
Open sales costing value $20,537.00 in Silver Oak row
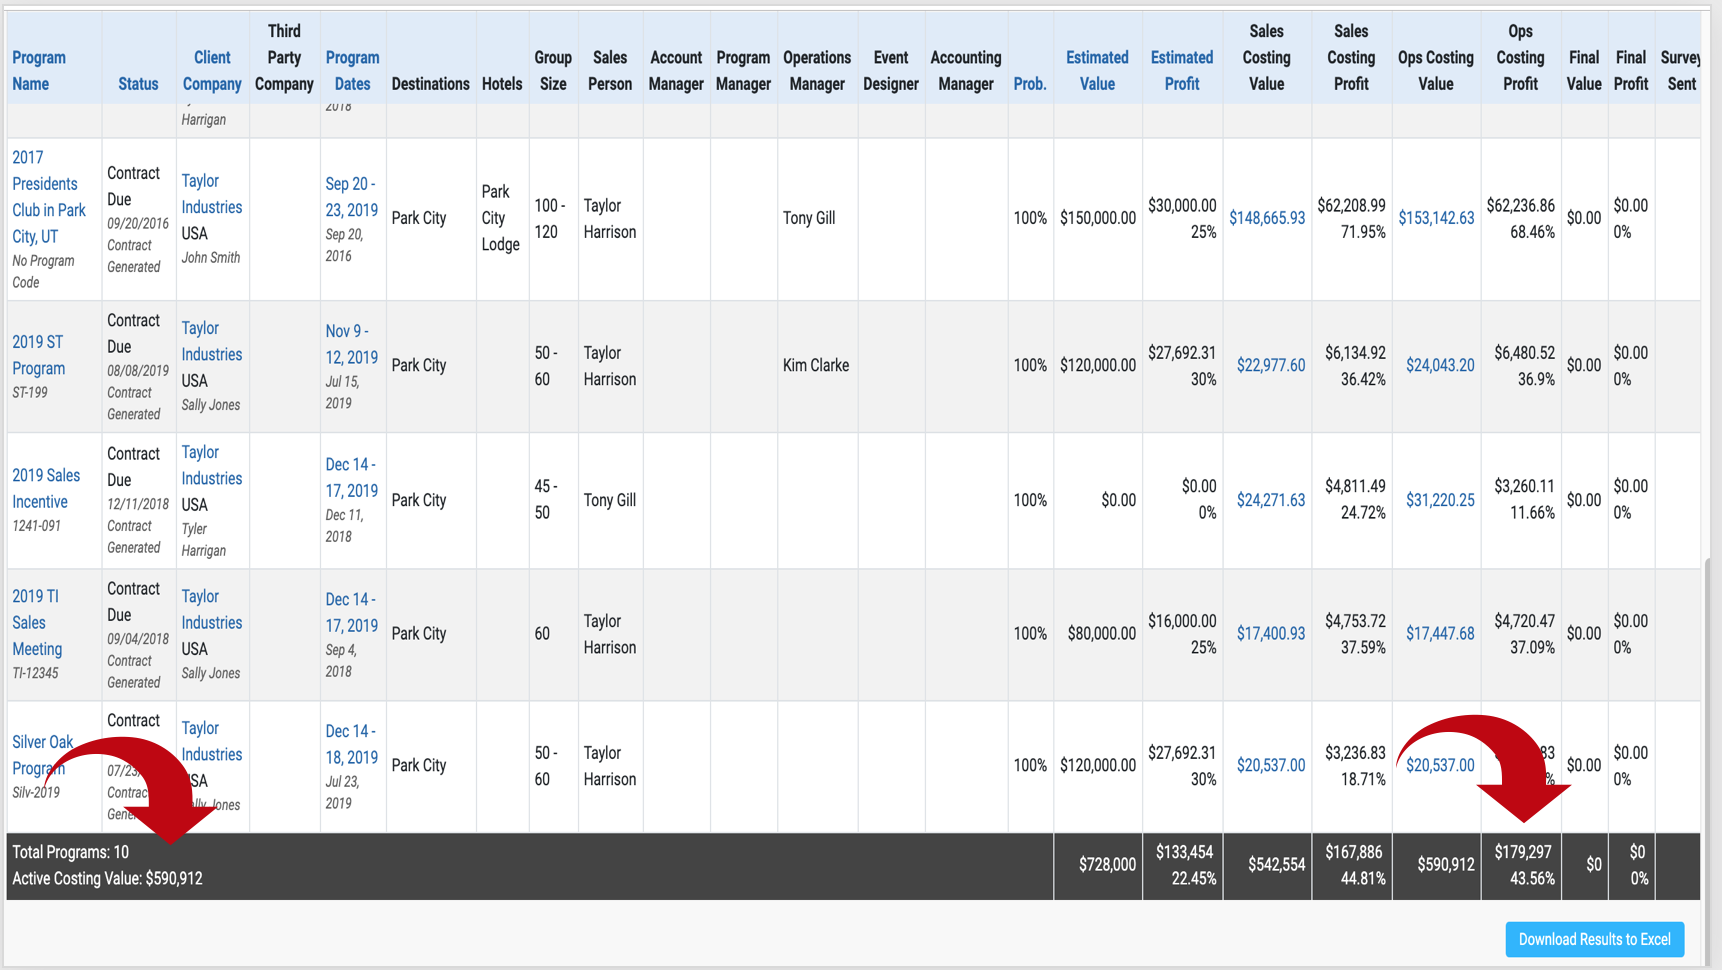[1271, 766]
